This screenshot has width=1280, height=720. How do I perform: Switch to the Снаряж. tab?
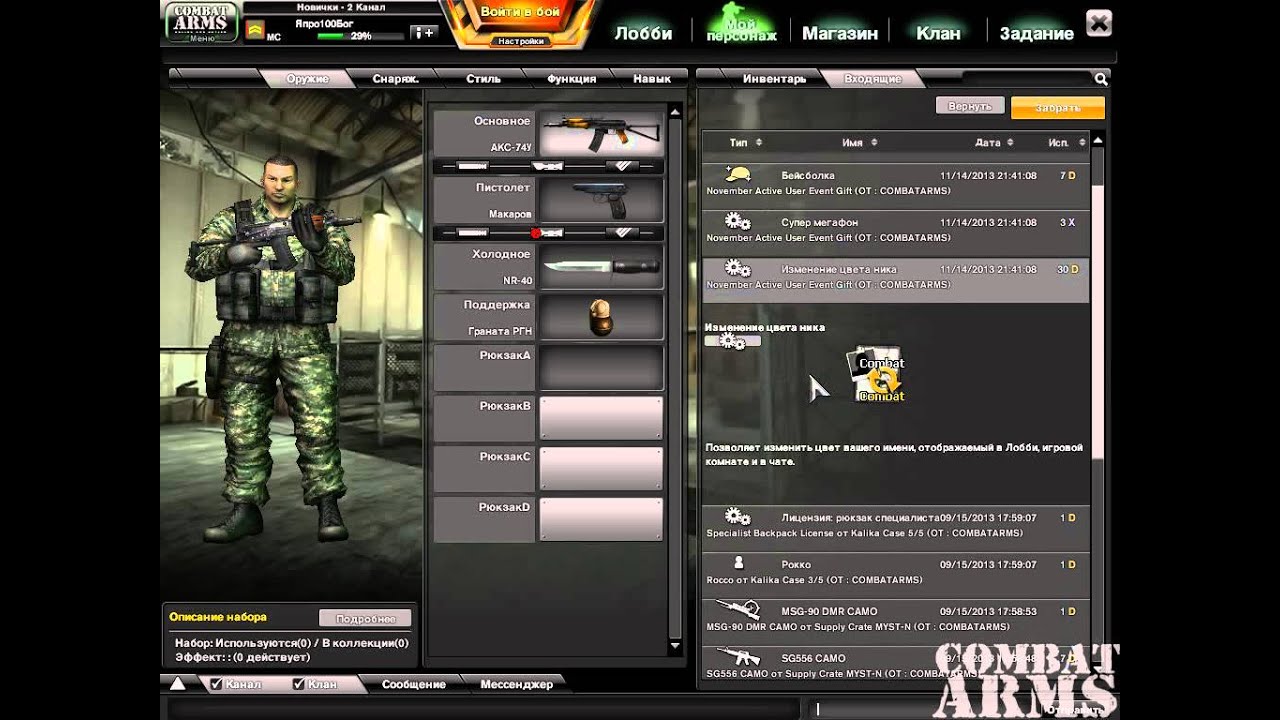tap(395, 78)
